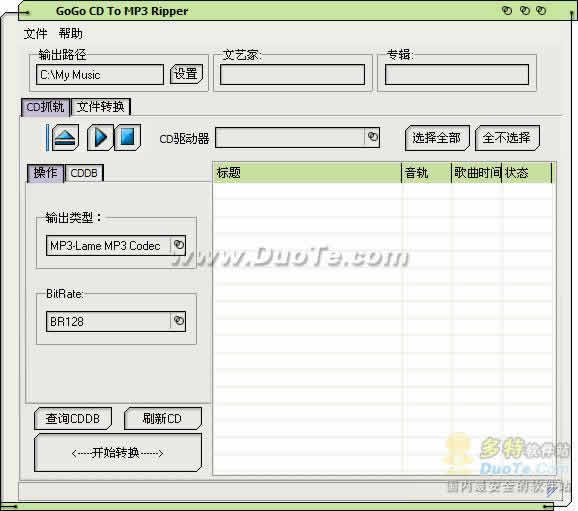Screen dimensions: 578x511
Task: Play the selected track with the play icon
Action: pyautogui.click(x=100, y=138)
